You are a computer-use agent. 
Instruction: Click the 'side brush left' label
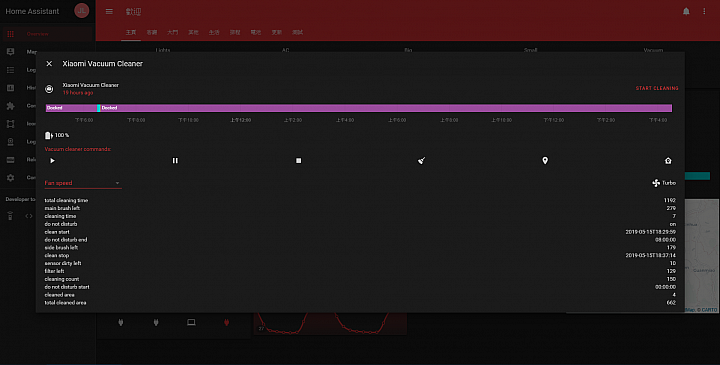tap(61, 247)
